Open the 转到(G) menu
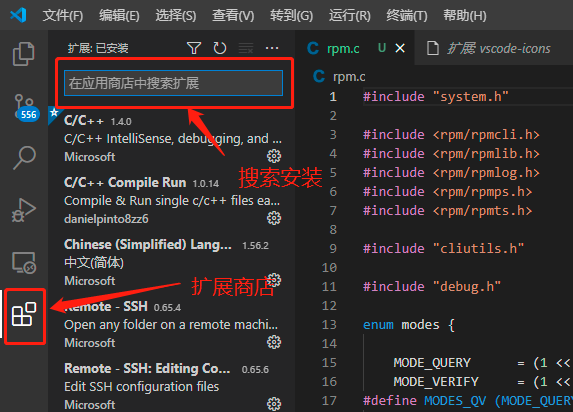The image size is (573, 412). click(291, 16)
